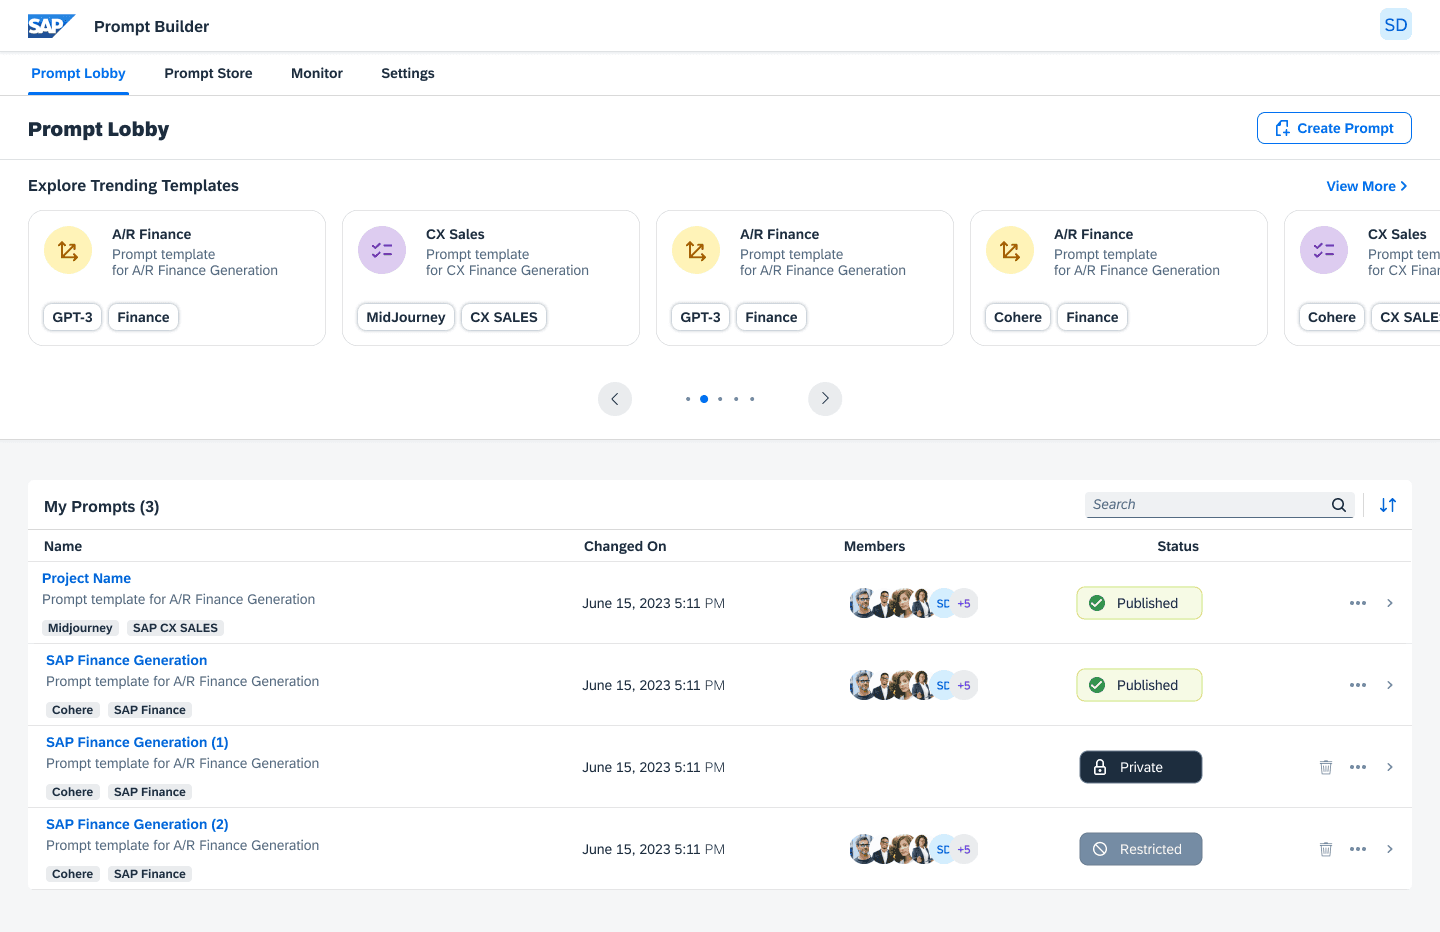Expand the unnumbered SAP Finance Generation row arrow
1440x932 pixels.
click(1390, 685)
